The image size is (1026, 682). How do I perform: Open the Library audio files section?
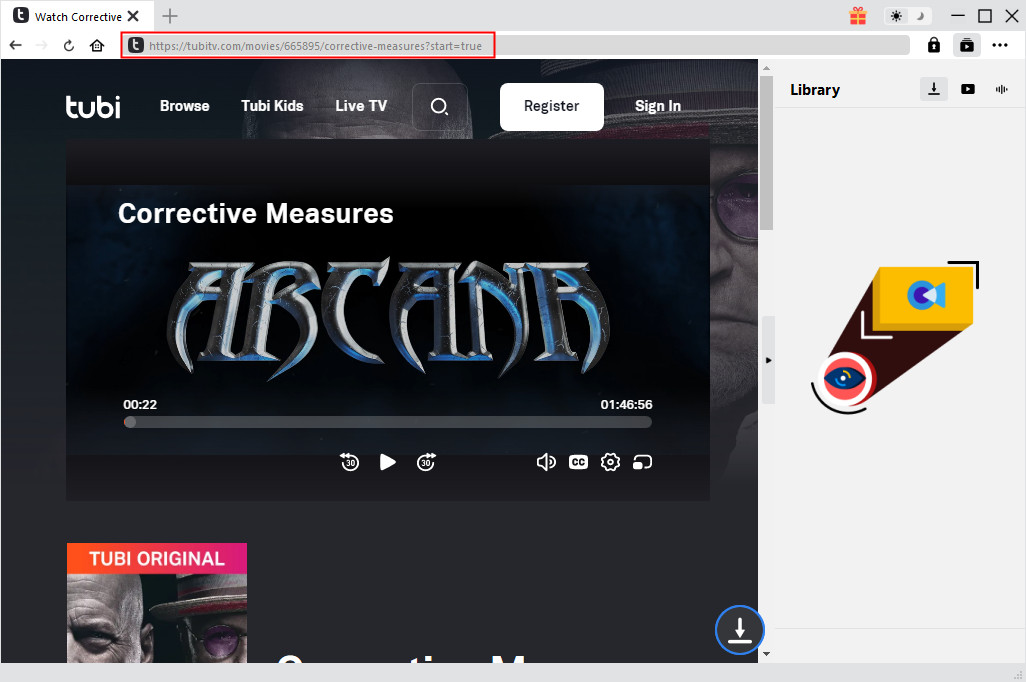pos(1001,89)
